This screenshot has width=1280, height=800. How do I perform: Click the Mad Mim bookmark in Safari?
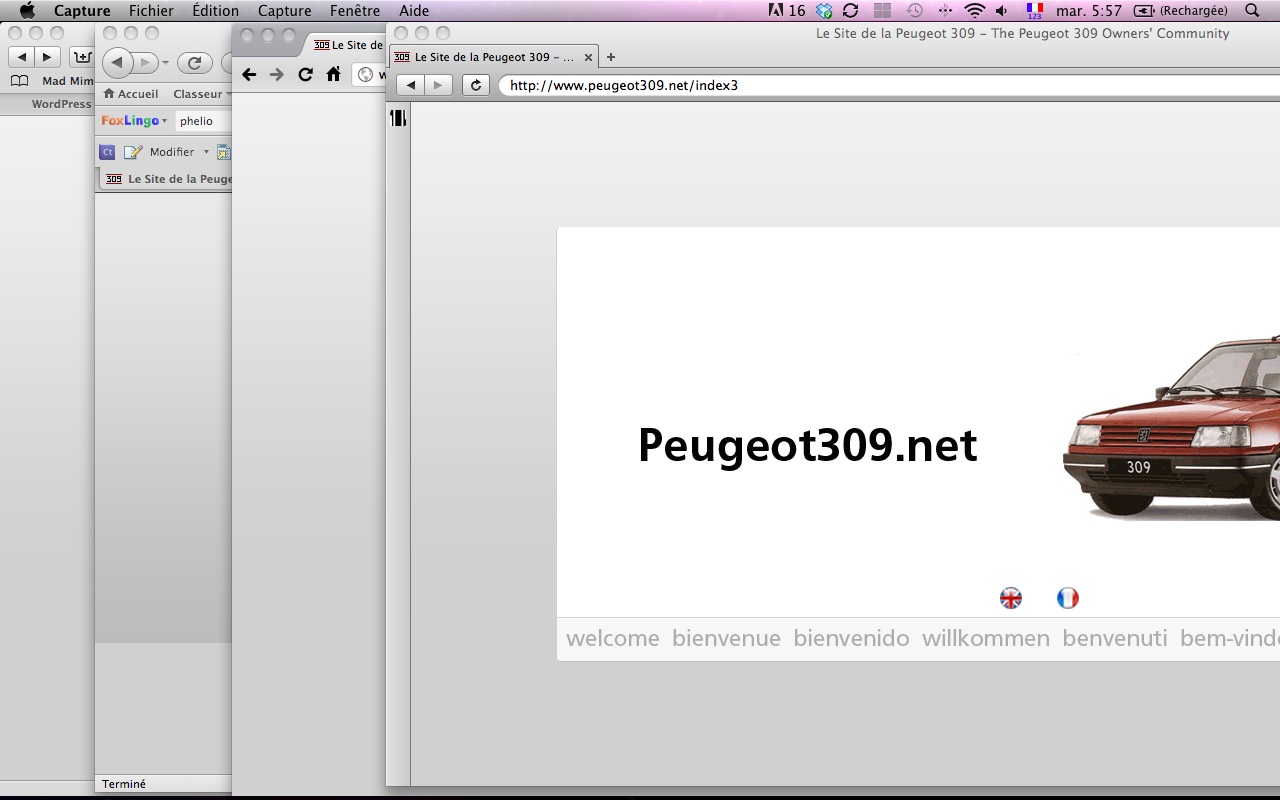pos(67,81)
